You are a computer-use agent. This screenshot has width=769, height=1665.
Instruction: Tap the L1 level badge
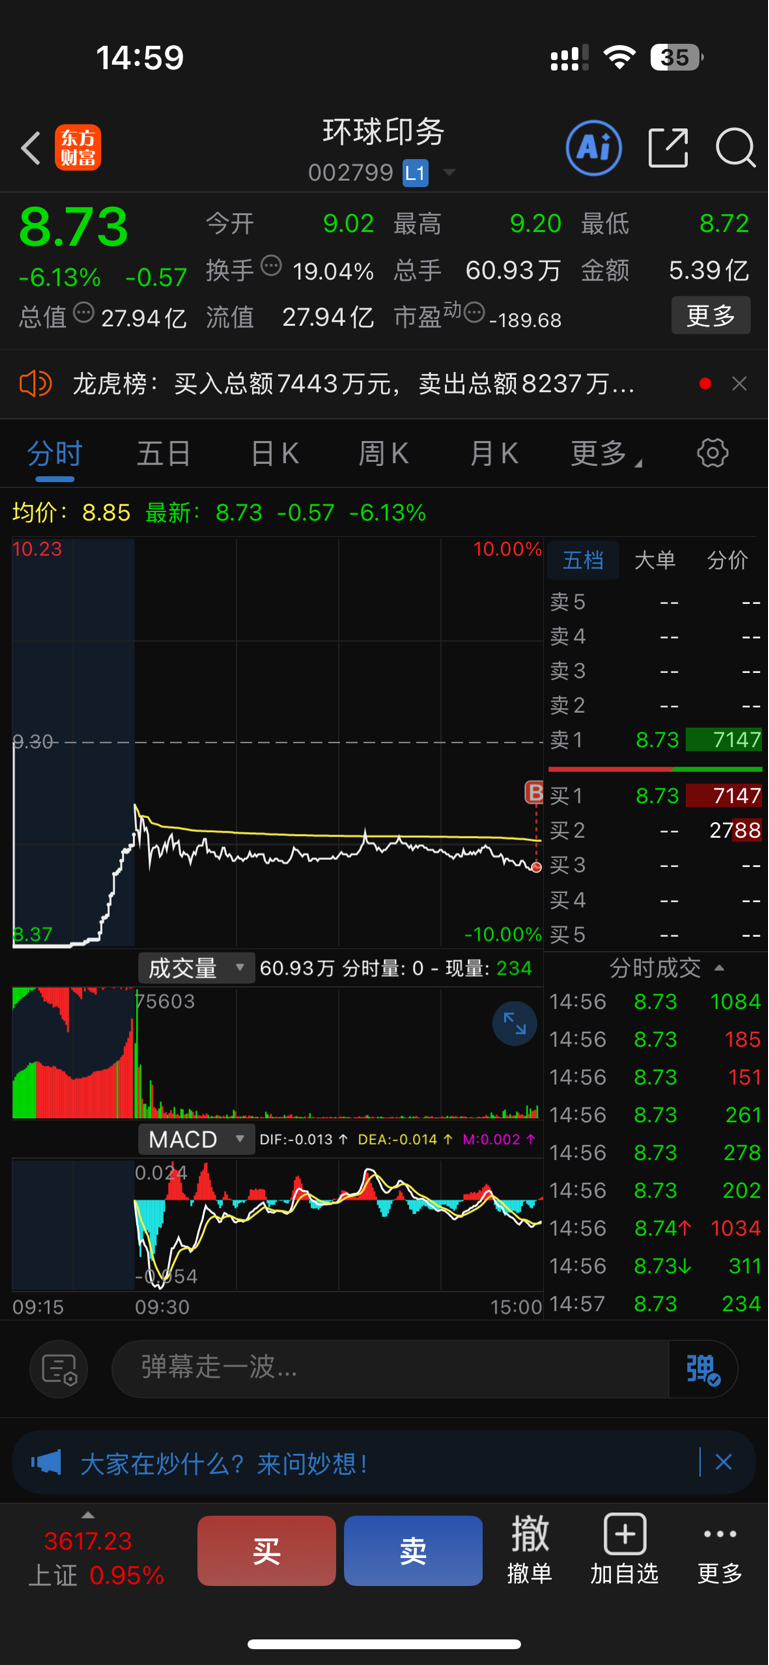pos(415,173)
